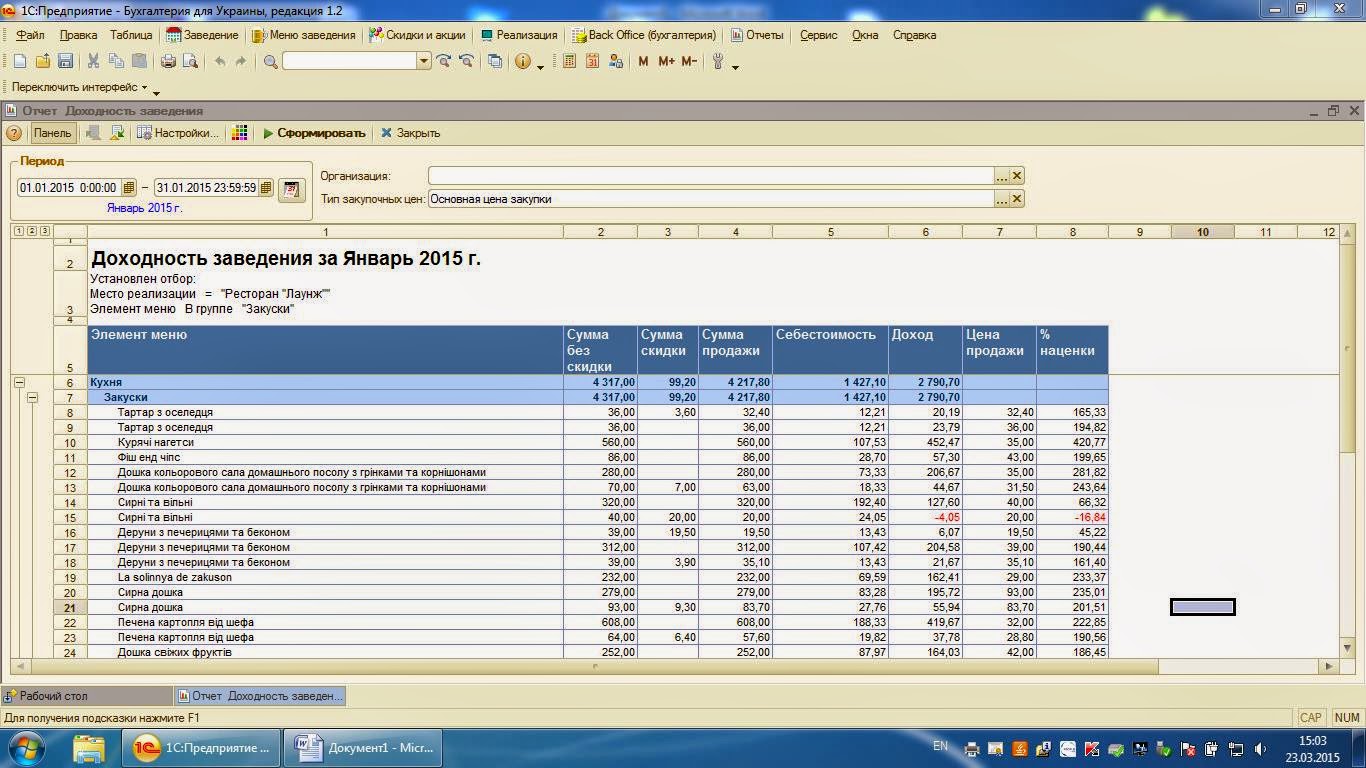Open a file using the folder icon
The image size is (1366, 768).
pyautogui.click(x=42, y=61)
